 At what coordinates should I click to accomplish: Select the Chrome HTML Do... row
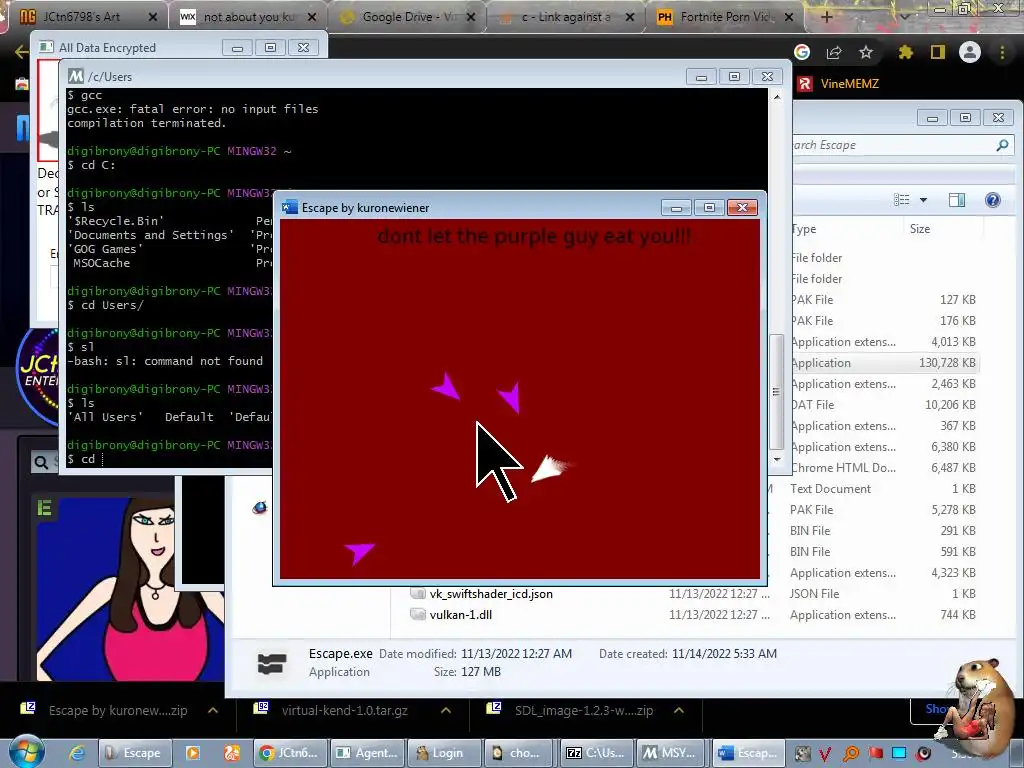883,468
